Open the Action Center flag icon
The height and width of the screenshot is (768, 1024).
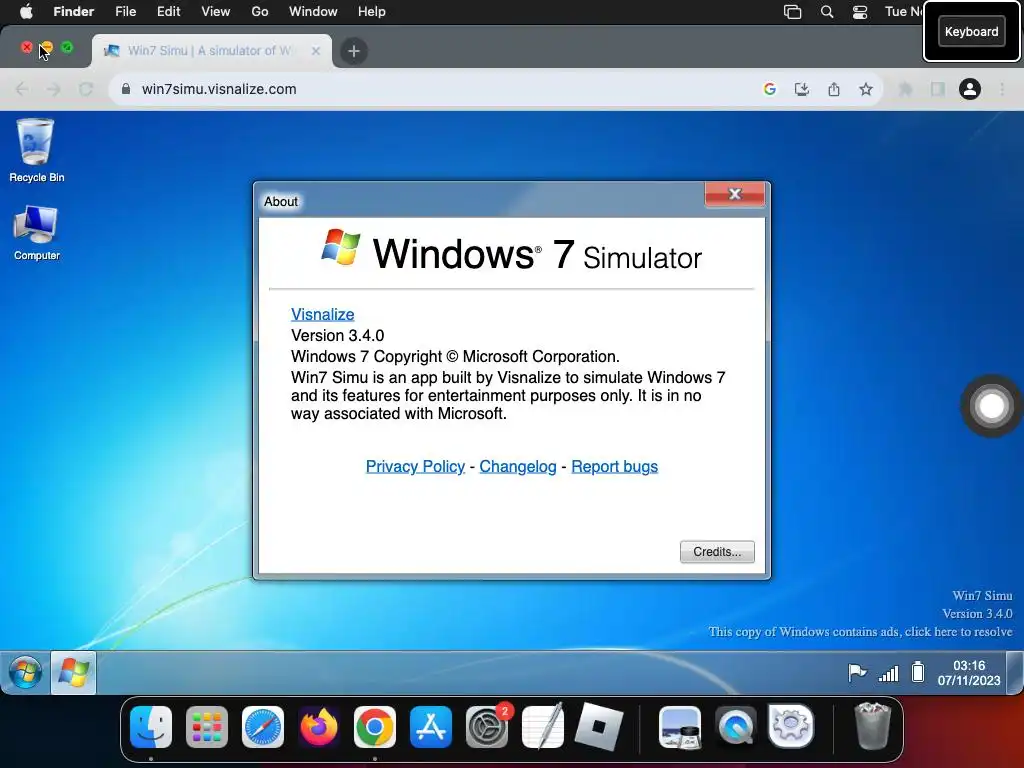tap(856, 673)
